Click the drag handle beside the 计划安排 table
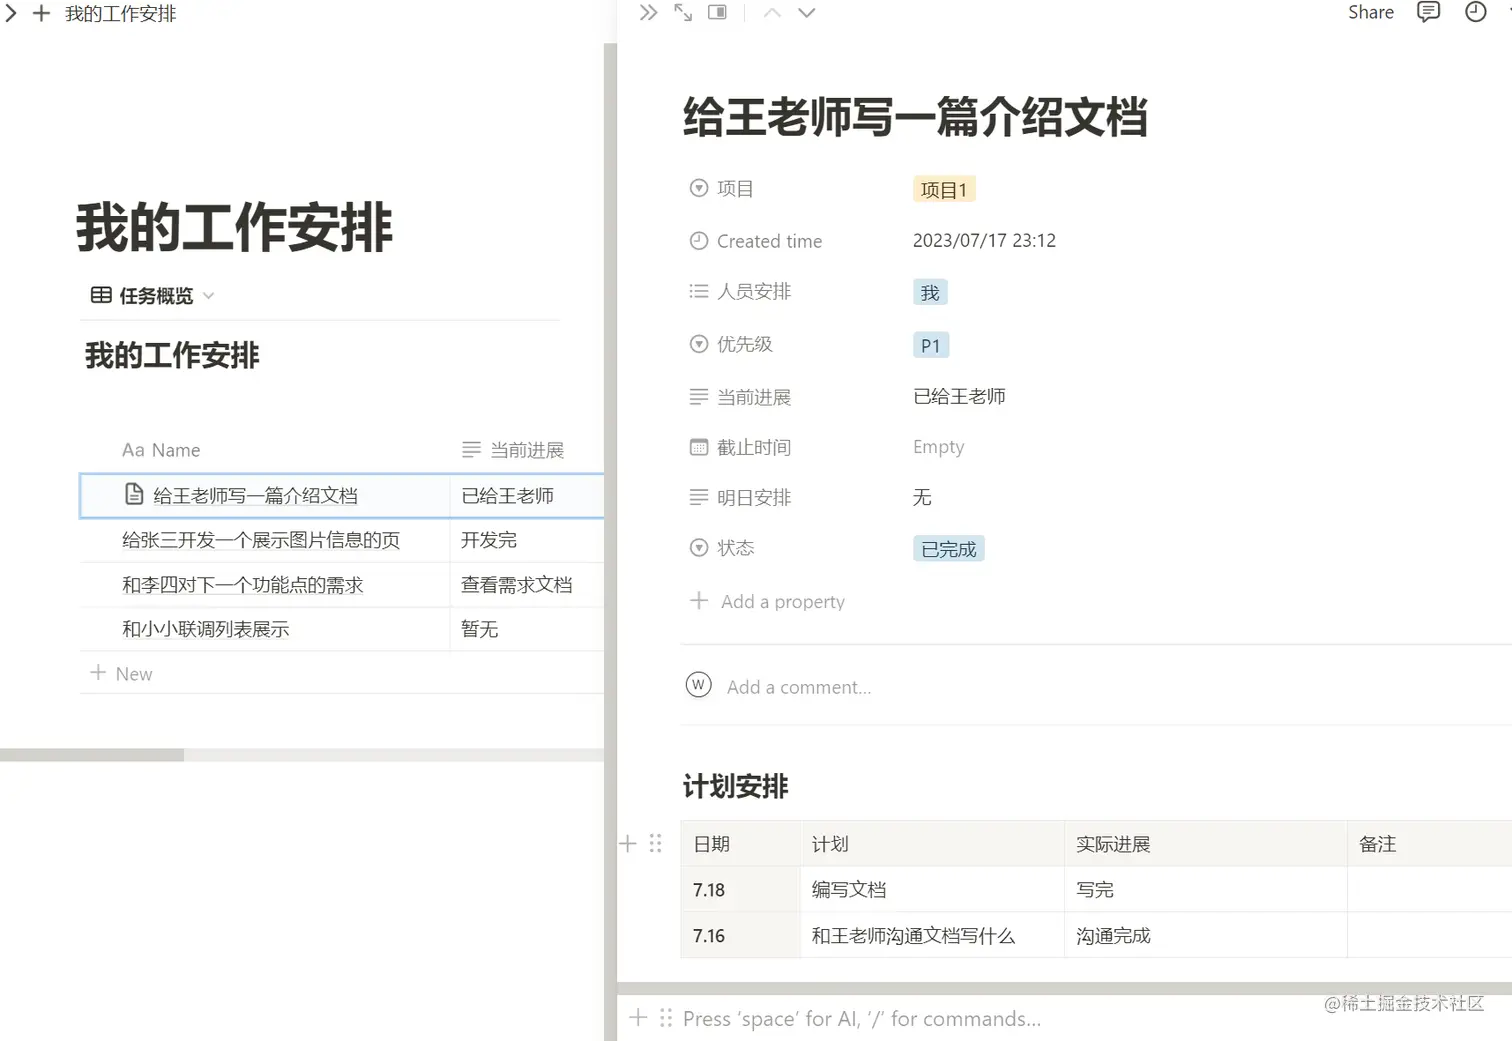1512x1041 pixels. pyautogui.click(x=656, y=844)
